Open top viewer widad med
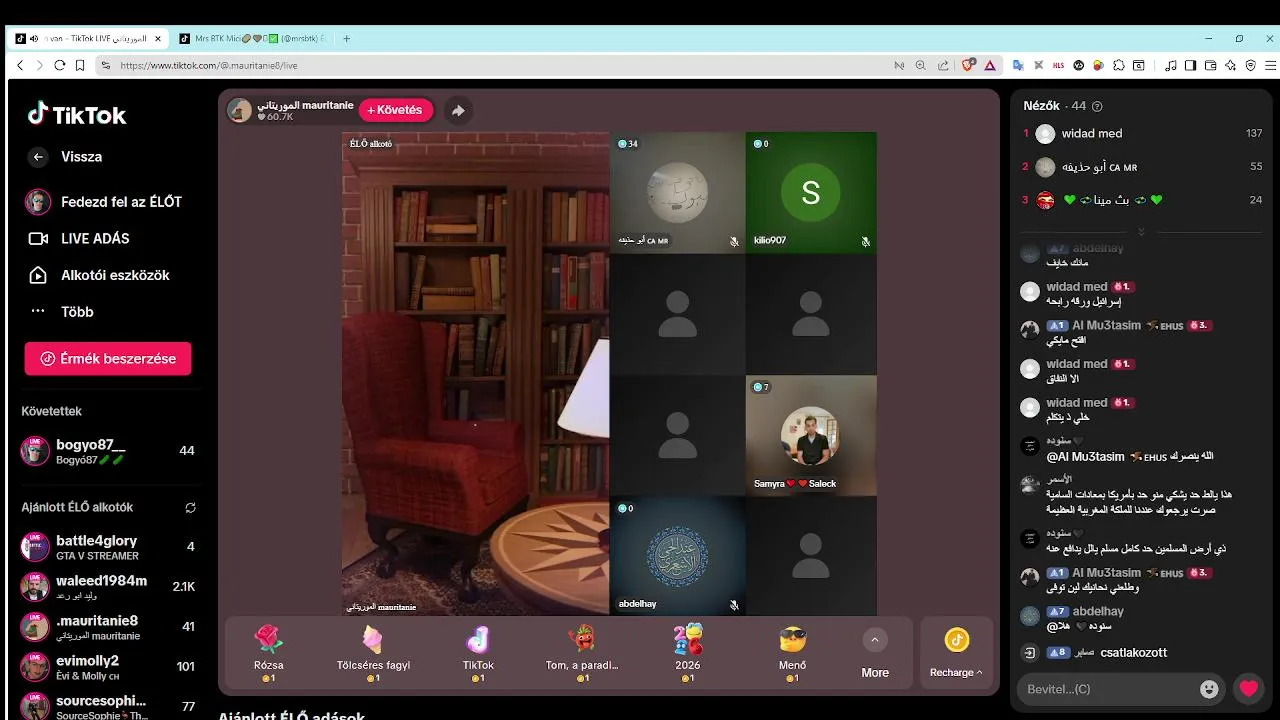 pos(1141,133)
